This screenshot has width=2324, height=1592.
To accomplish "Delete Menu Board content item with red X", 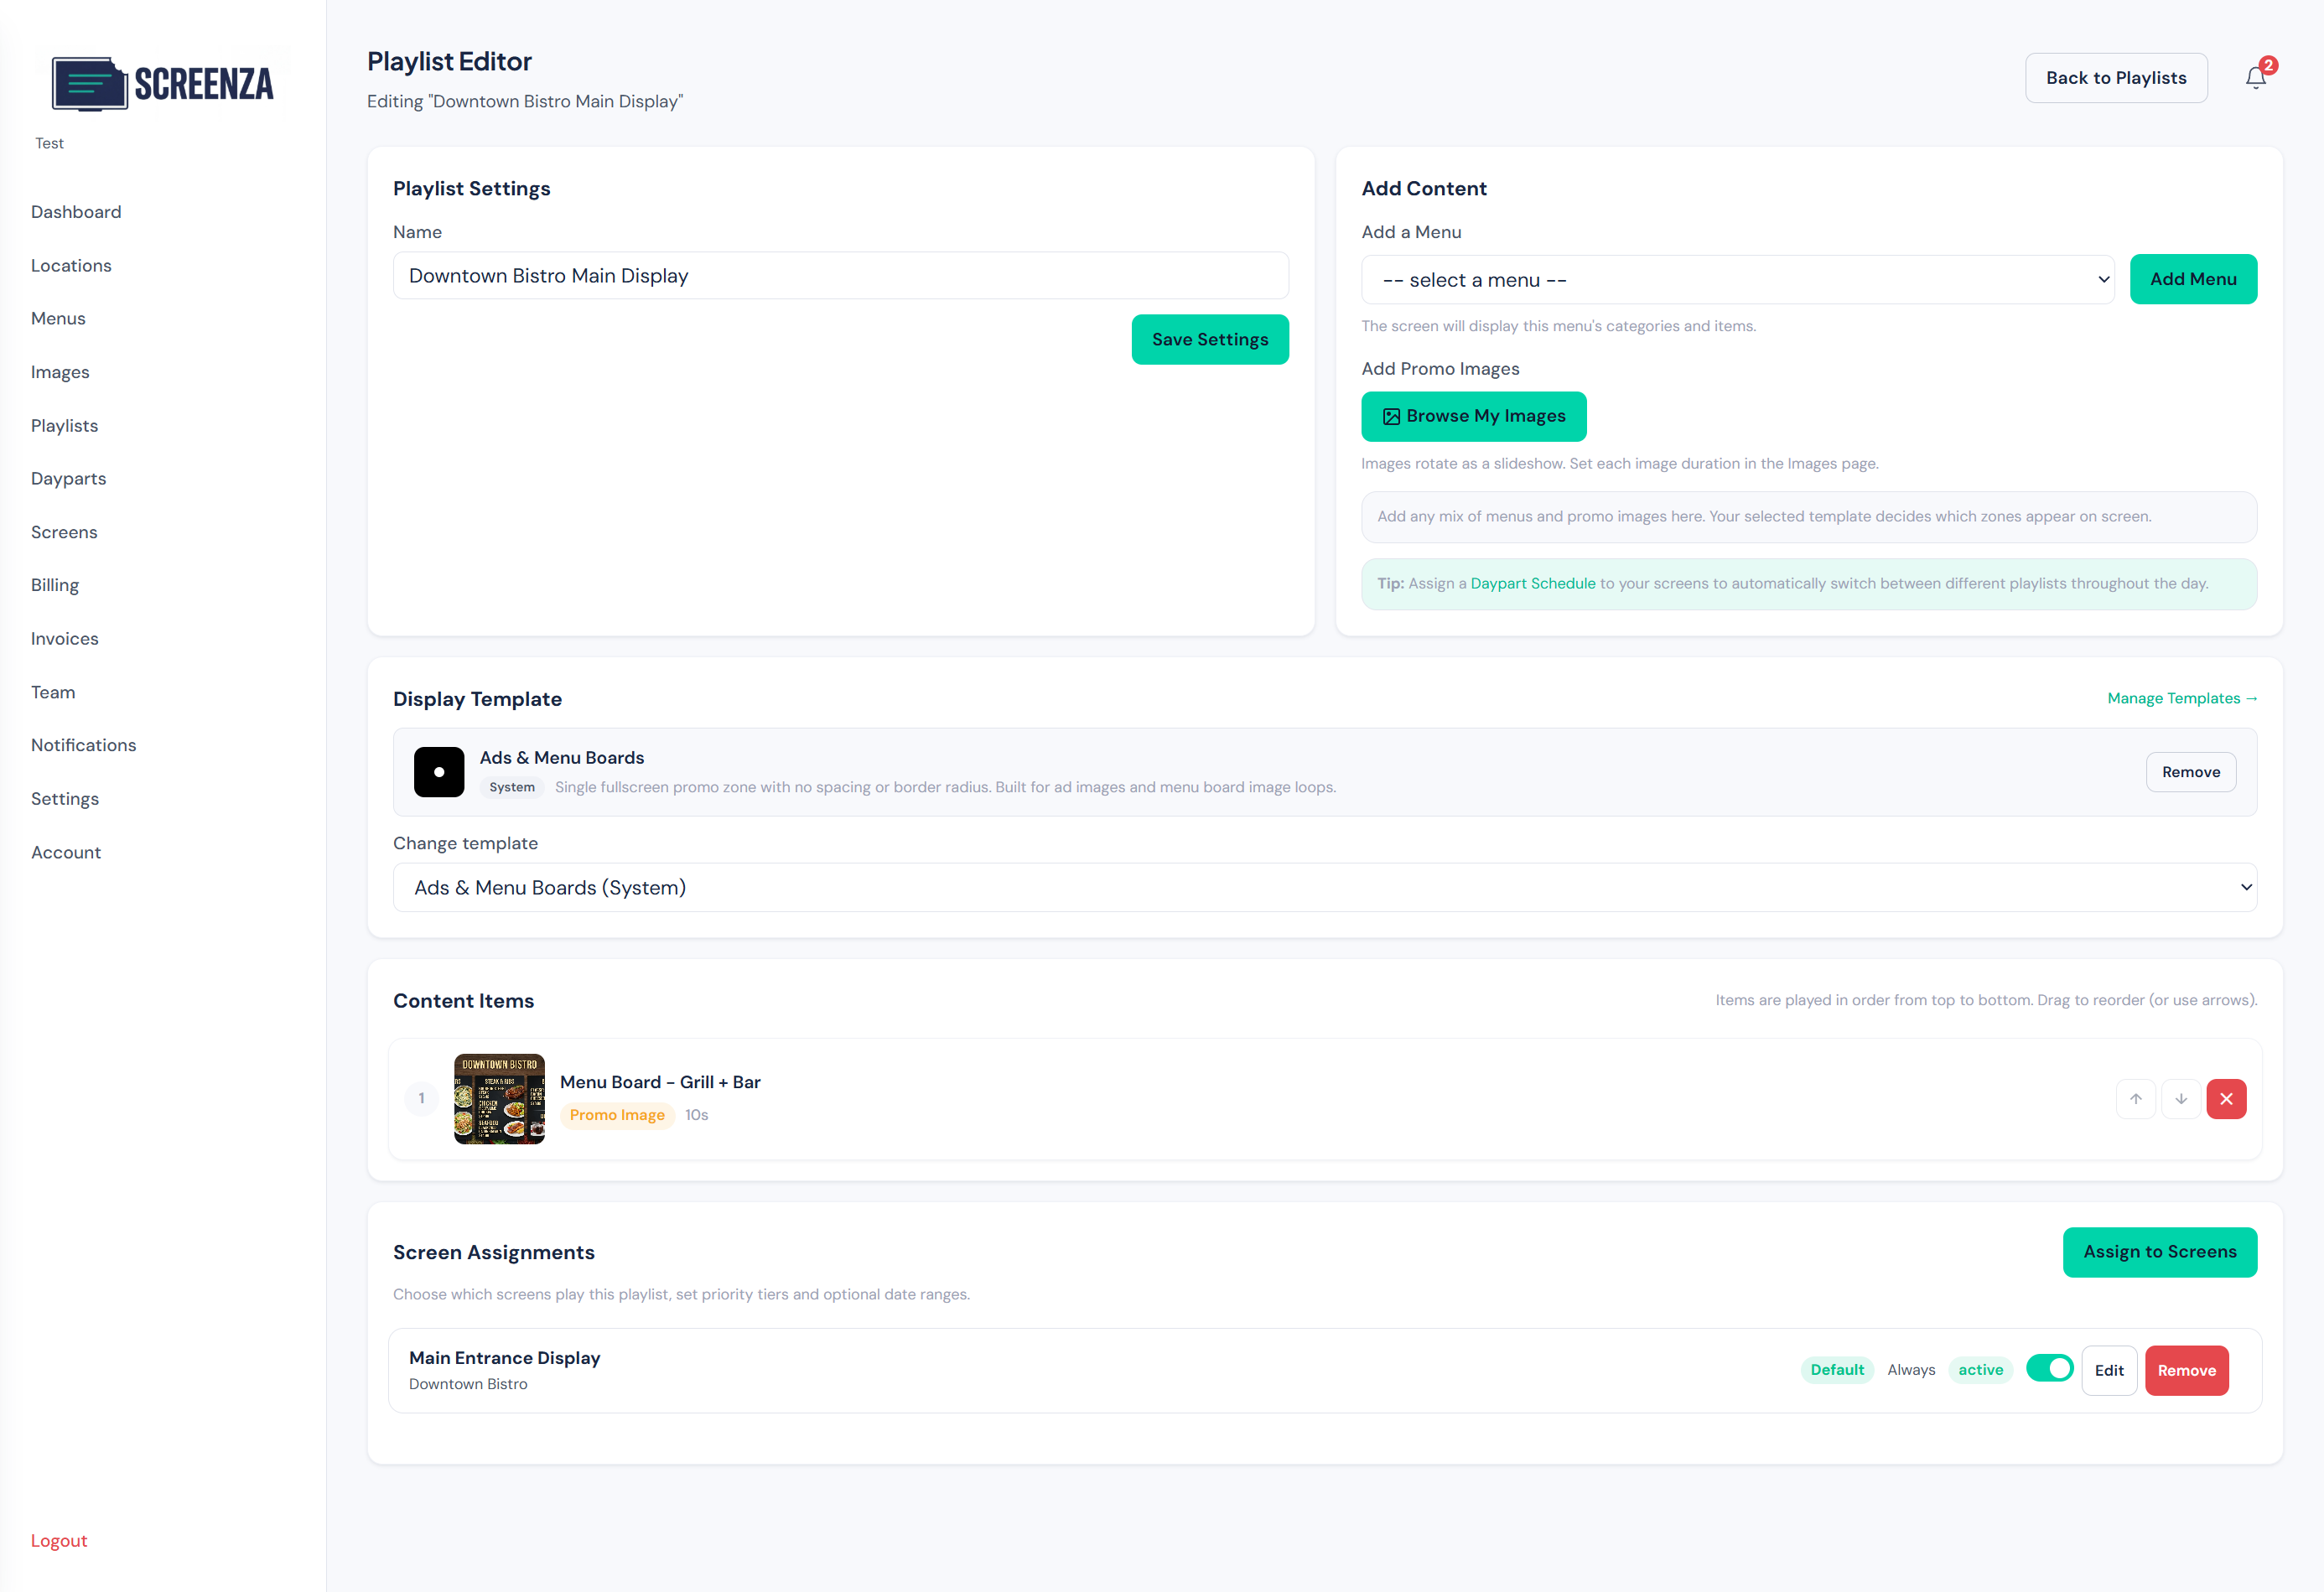I will (x=2226, y=1099).
